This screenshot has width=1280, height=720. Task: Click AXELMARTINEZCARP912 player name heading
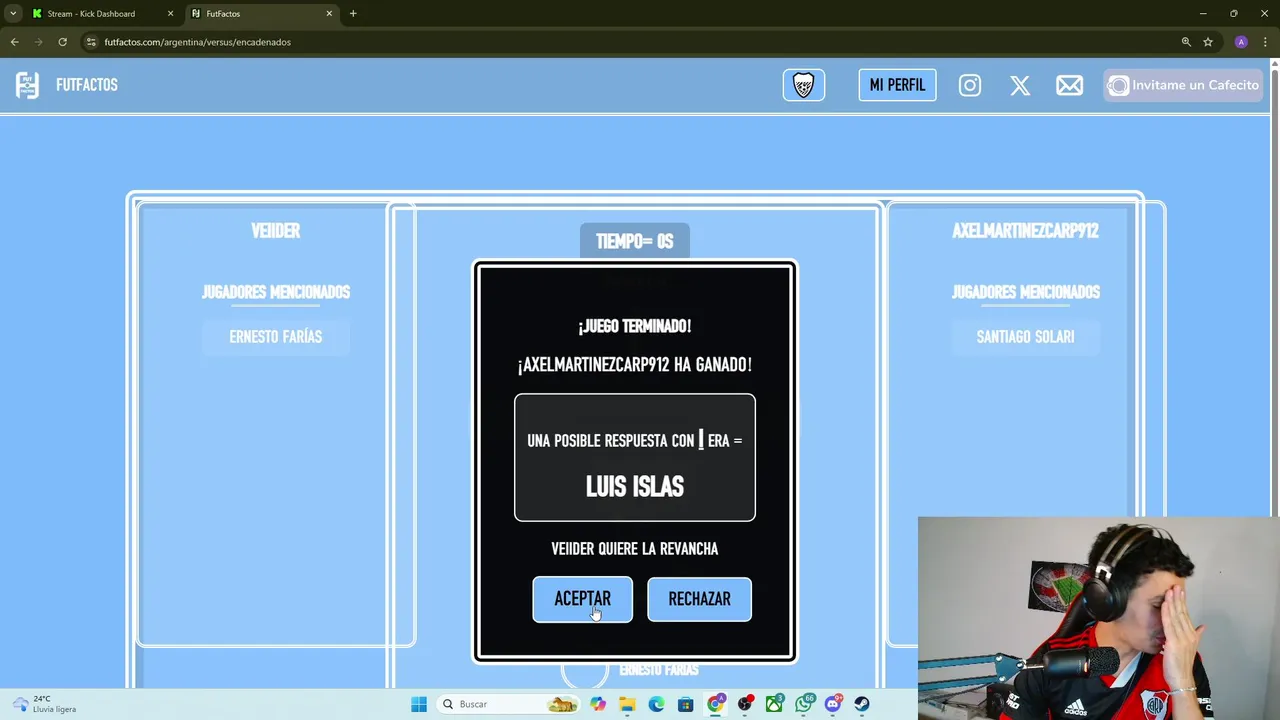(x=1025, y=231)
